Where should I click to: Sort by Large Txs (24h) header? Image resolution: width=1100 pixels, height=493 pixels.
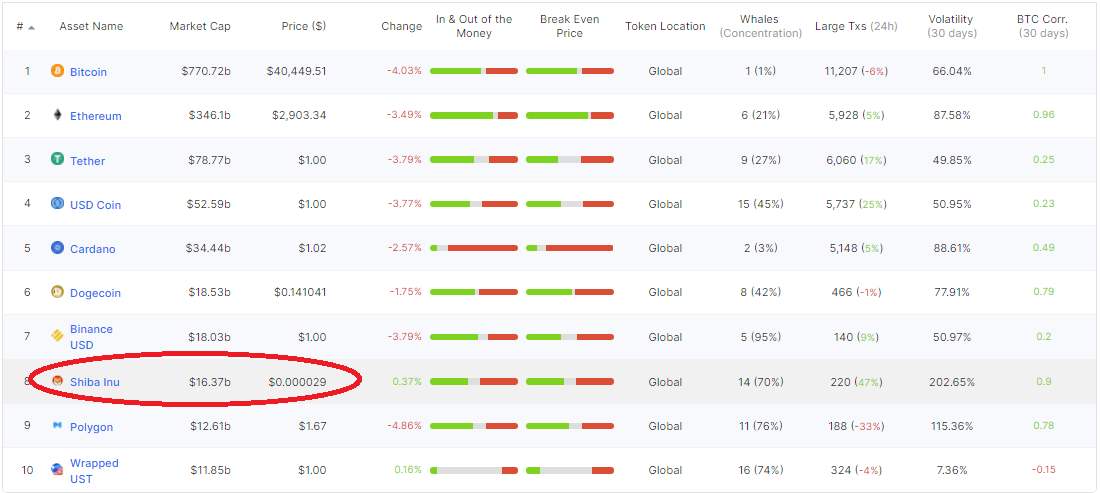click(x=857, y=26)
